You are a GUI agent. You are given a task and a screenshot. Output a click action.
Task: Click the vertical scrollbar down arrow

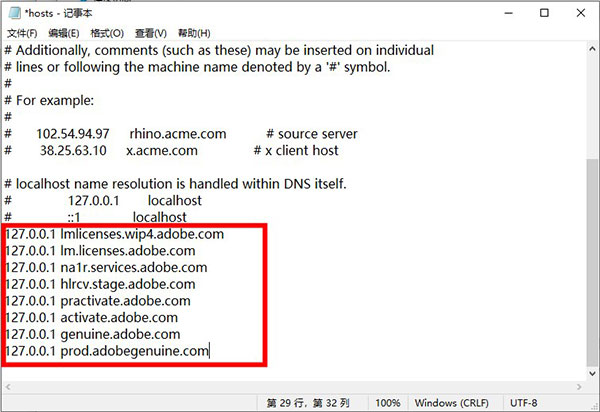click(x=592, y=373)
